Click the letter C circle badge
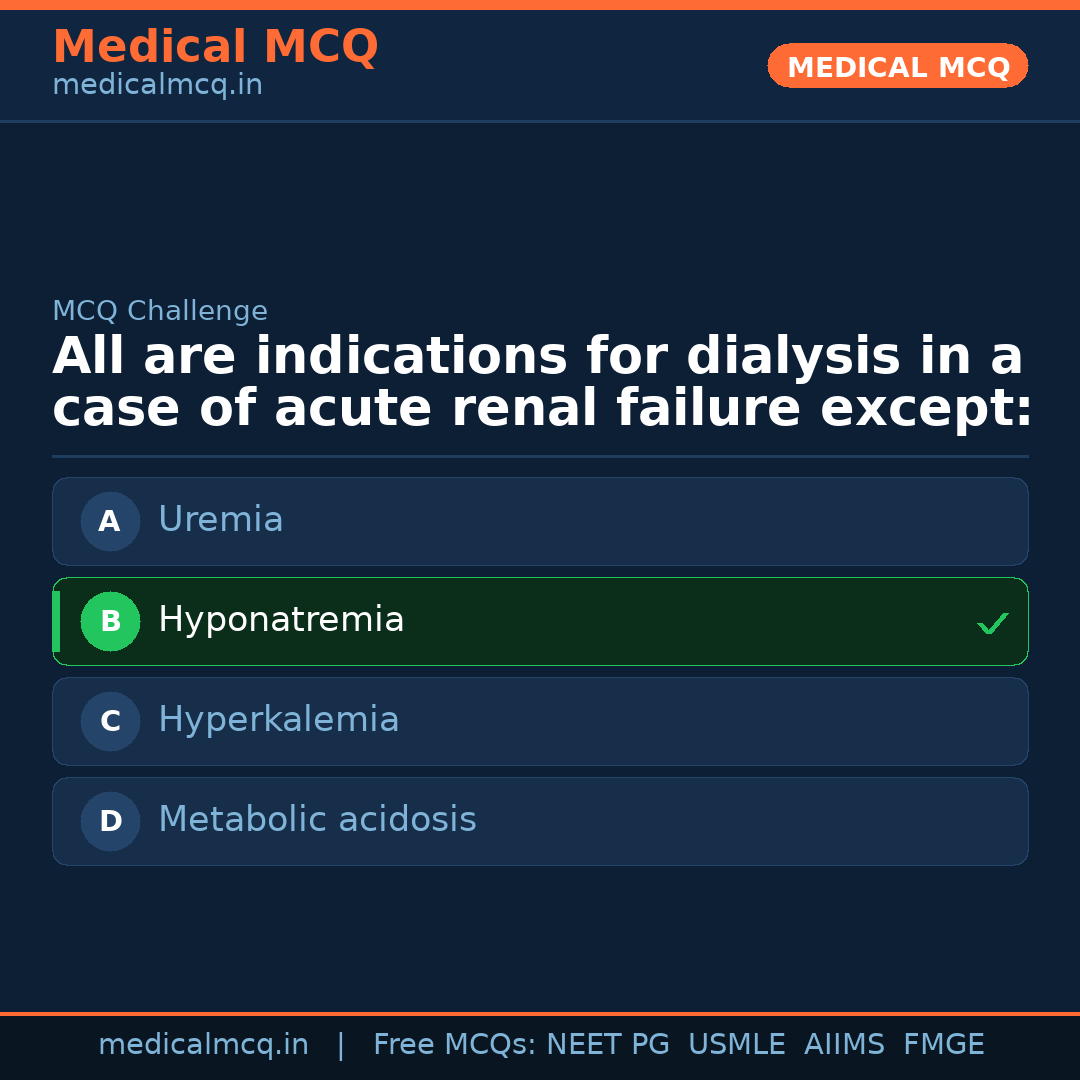Image resolution: width=1080 pixels, height=1080 pixels. point(110,721)
